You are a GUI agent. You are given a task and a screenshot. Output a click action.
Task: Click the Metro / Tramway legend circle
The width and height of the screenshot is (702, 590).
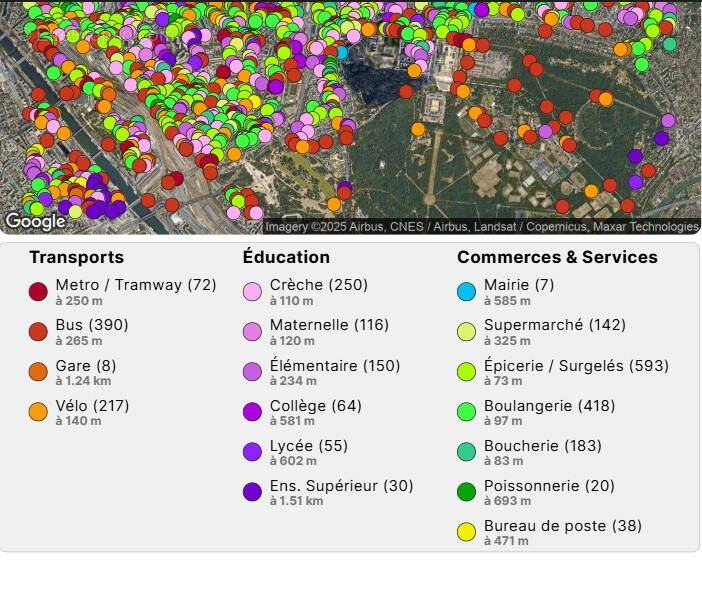pos(38,292)
